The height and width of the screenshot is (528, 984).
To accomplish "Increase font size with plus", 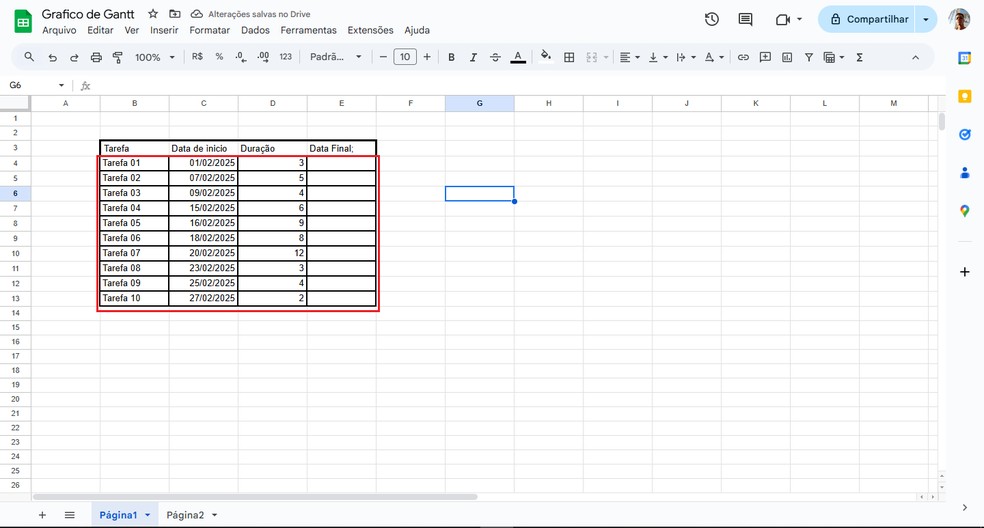I will 427,57.
